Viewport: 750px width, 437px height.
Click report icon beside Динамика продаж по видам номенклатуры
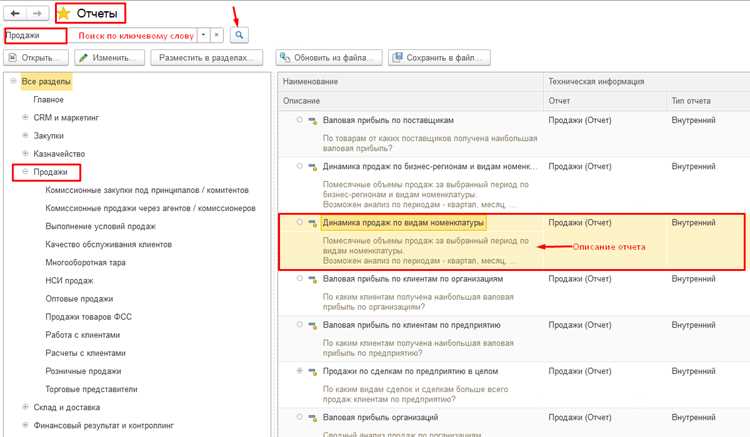coord(313,223)
